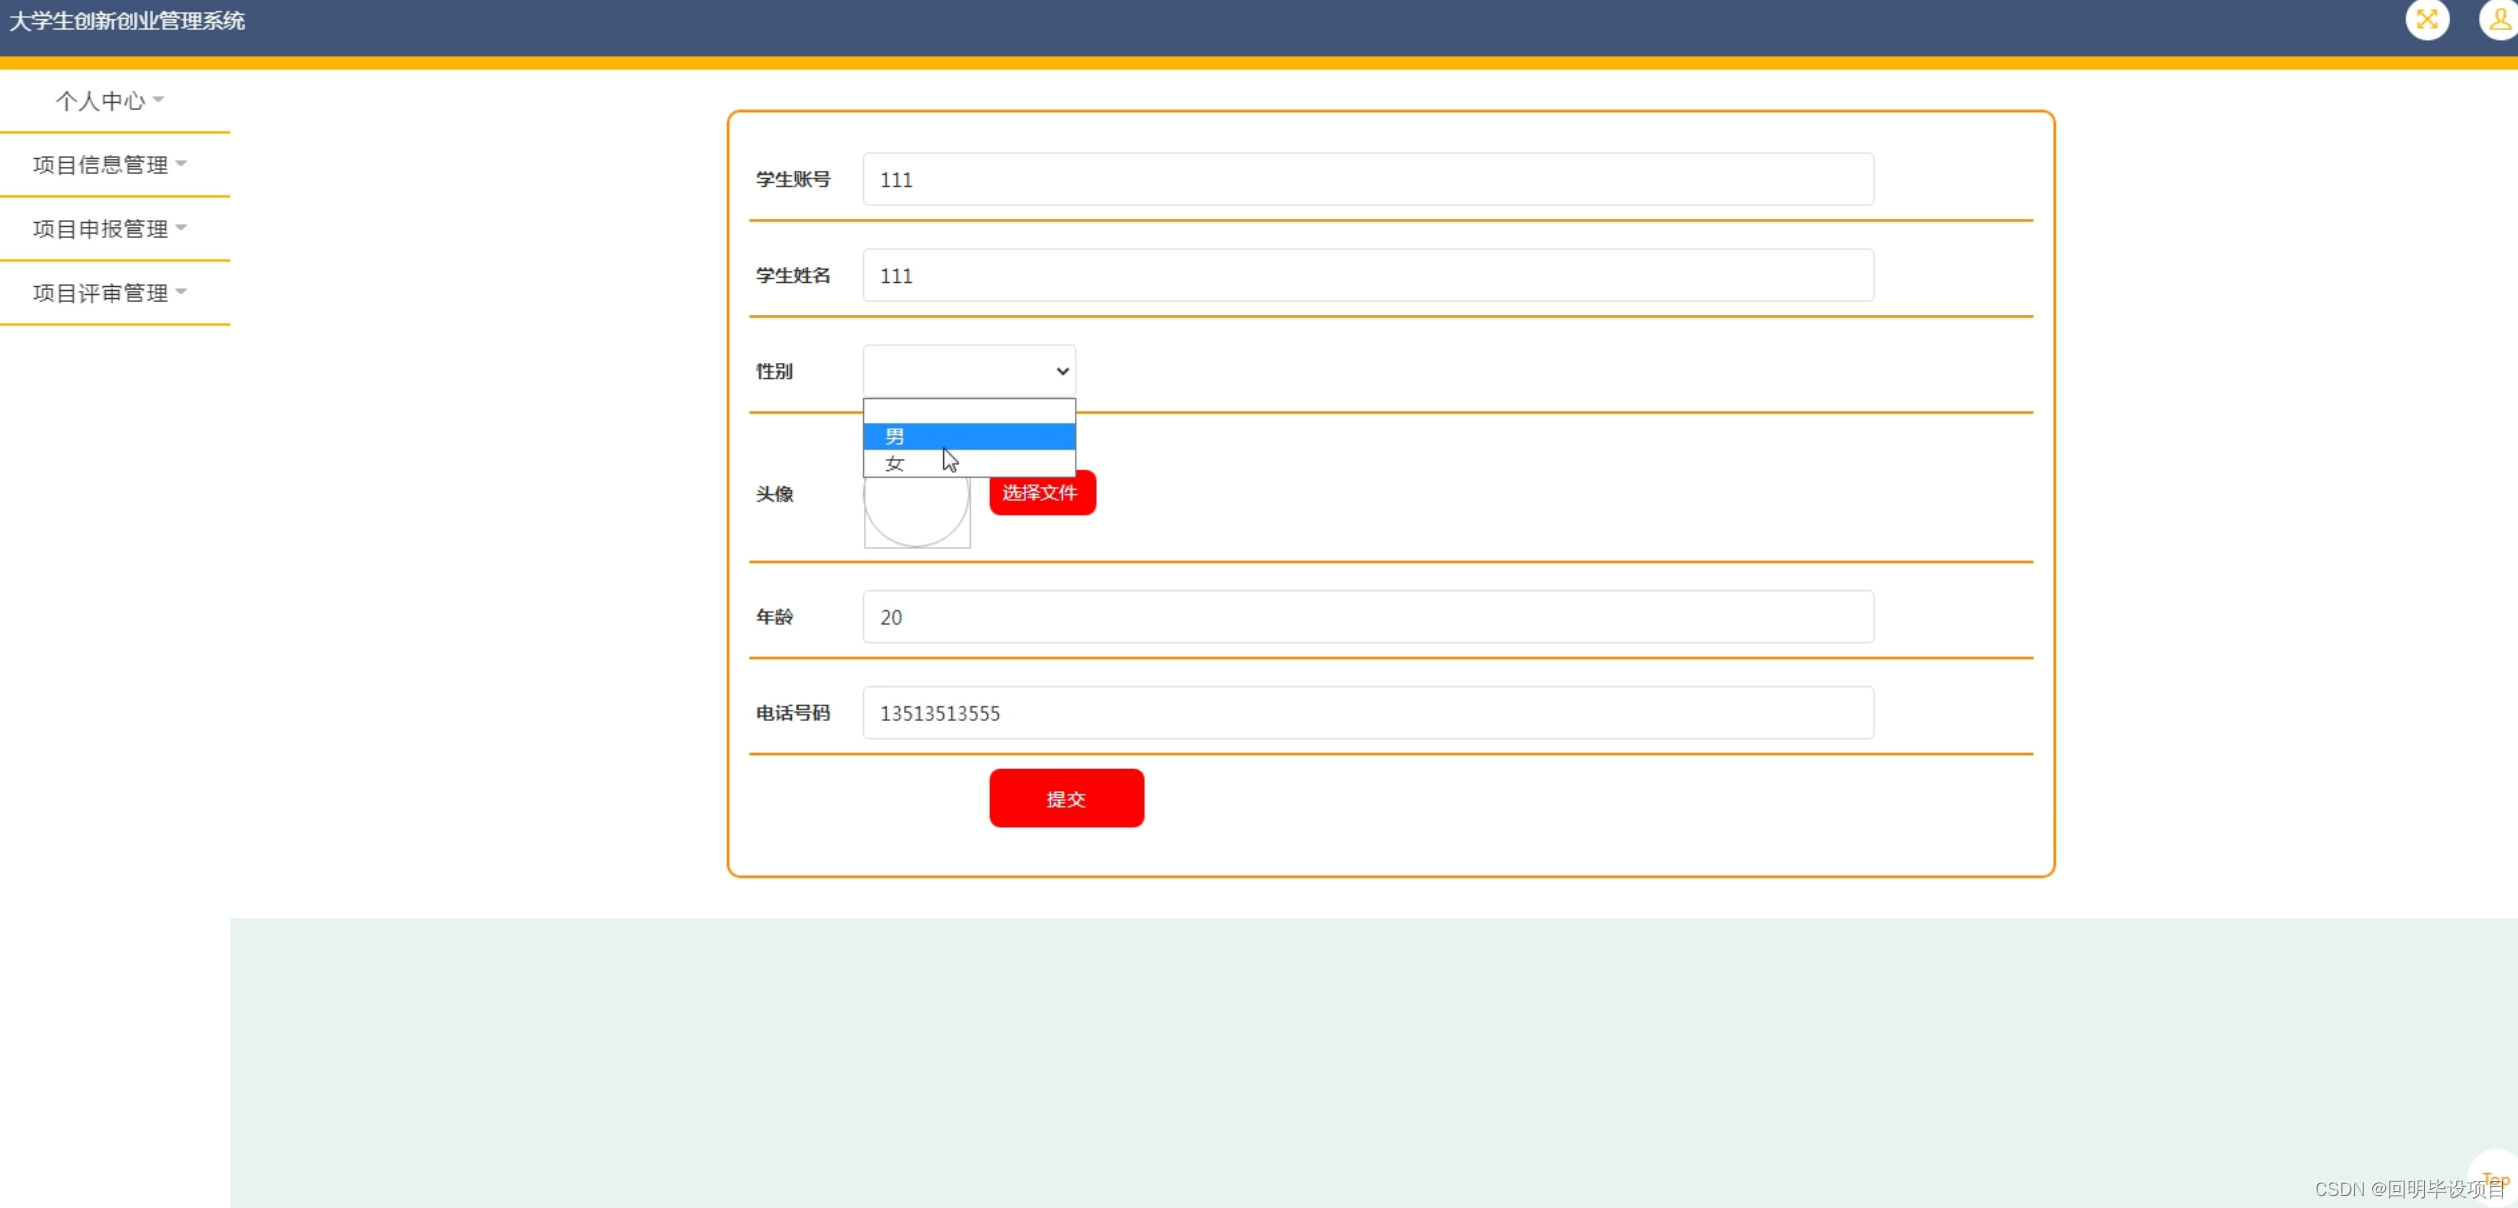Choose the blank option in gender list
The image size is (2518, 1208).
968,411
